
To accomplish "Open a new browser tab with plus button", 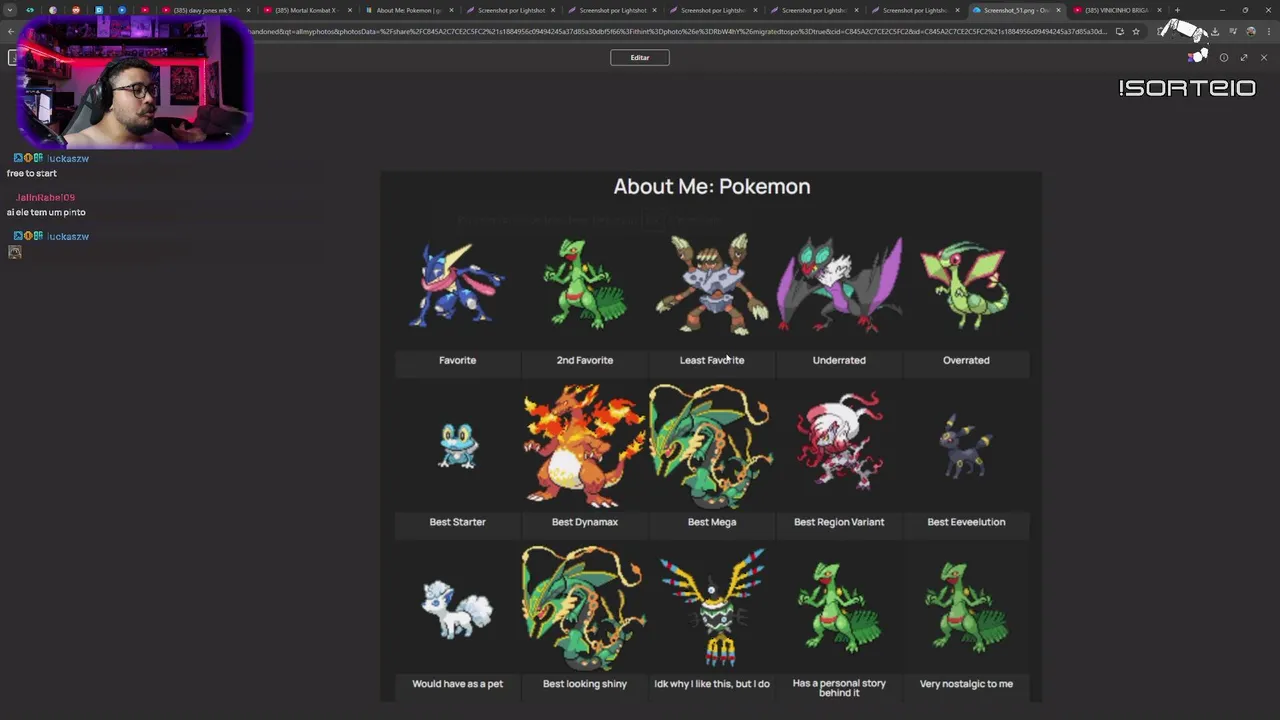I will [x=1178, y=10].
